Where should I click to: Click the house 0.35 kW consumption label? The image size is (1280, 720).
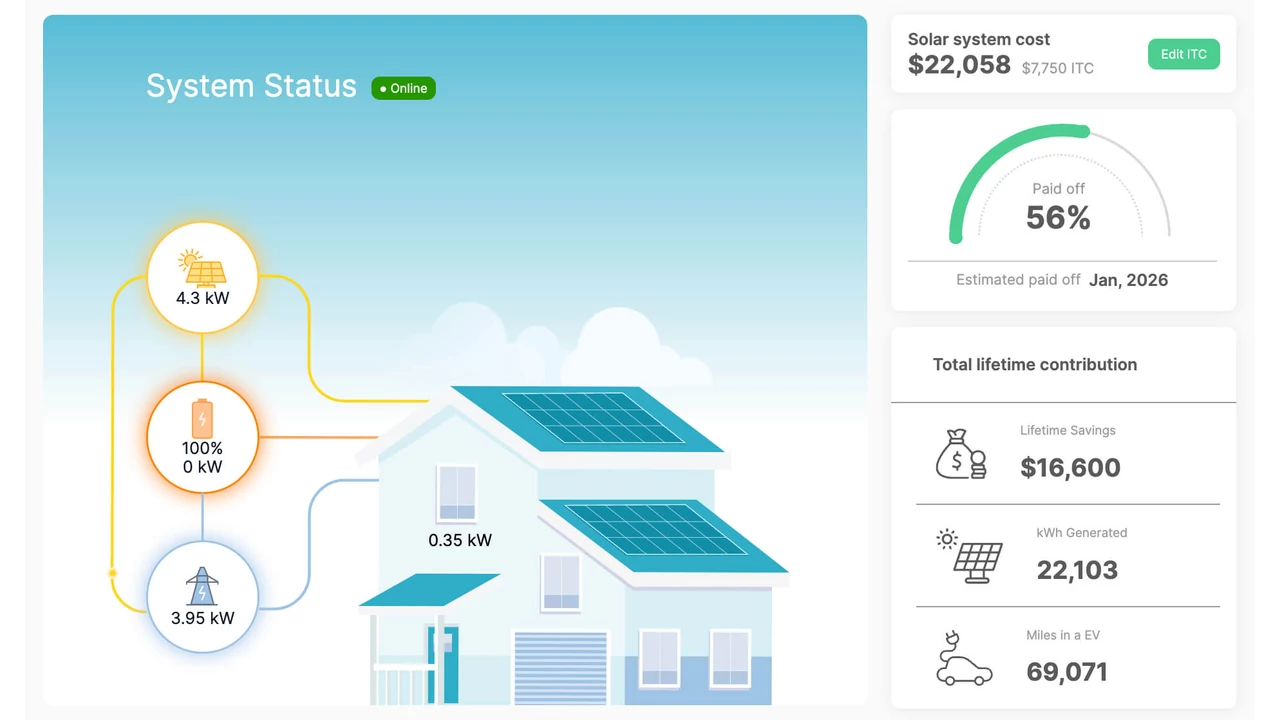[460, 540]
